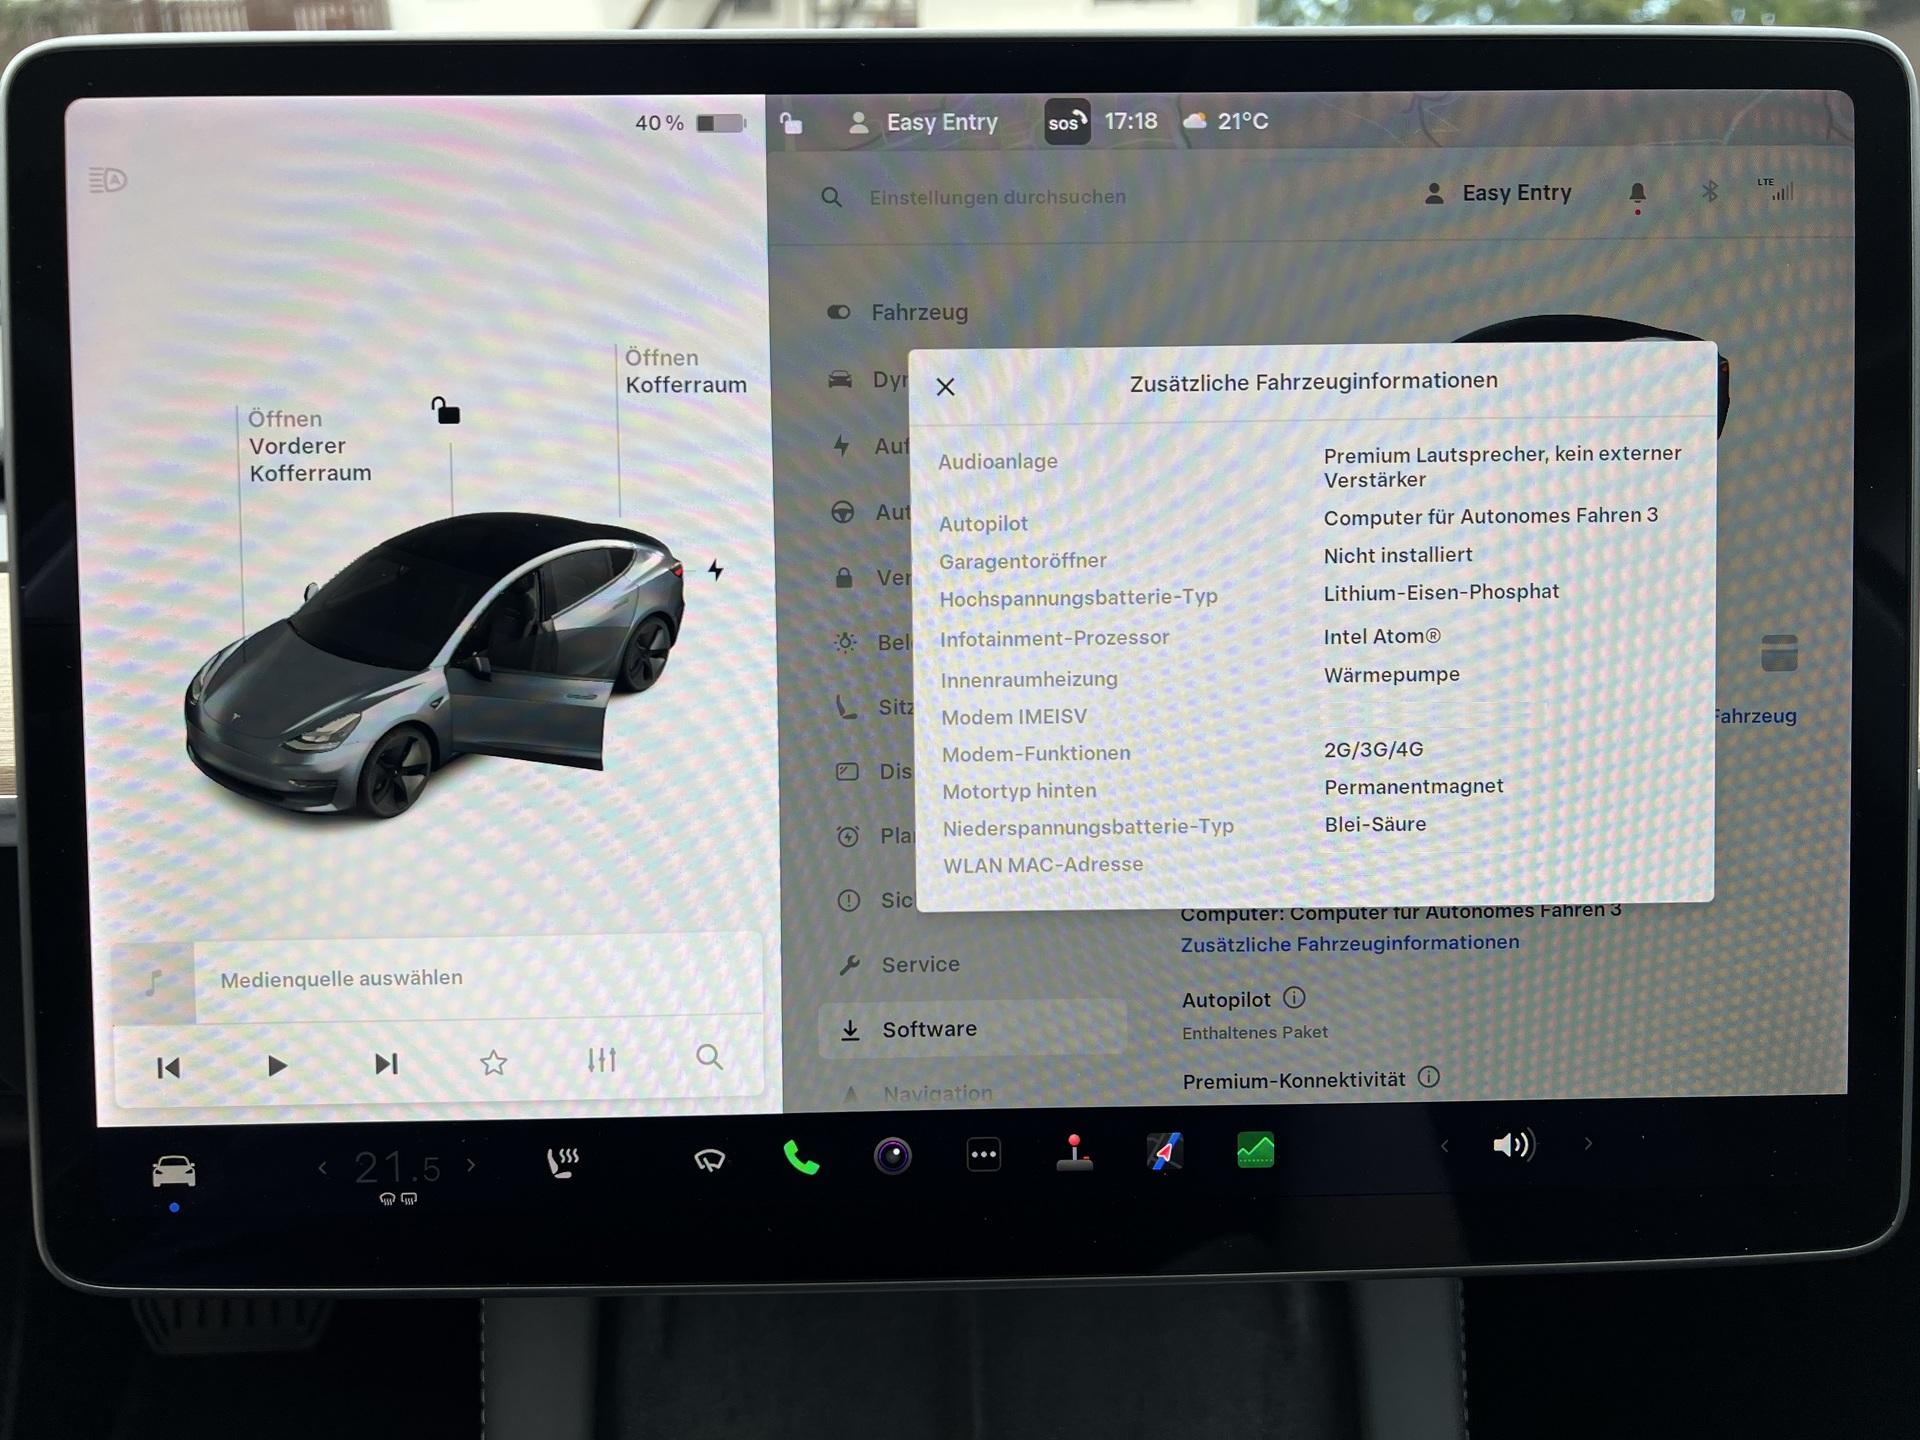This screenshot has width=1920, height=1440.
Task: Skip to previous track
Action: click(x=168, y=1068)
